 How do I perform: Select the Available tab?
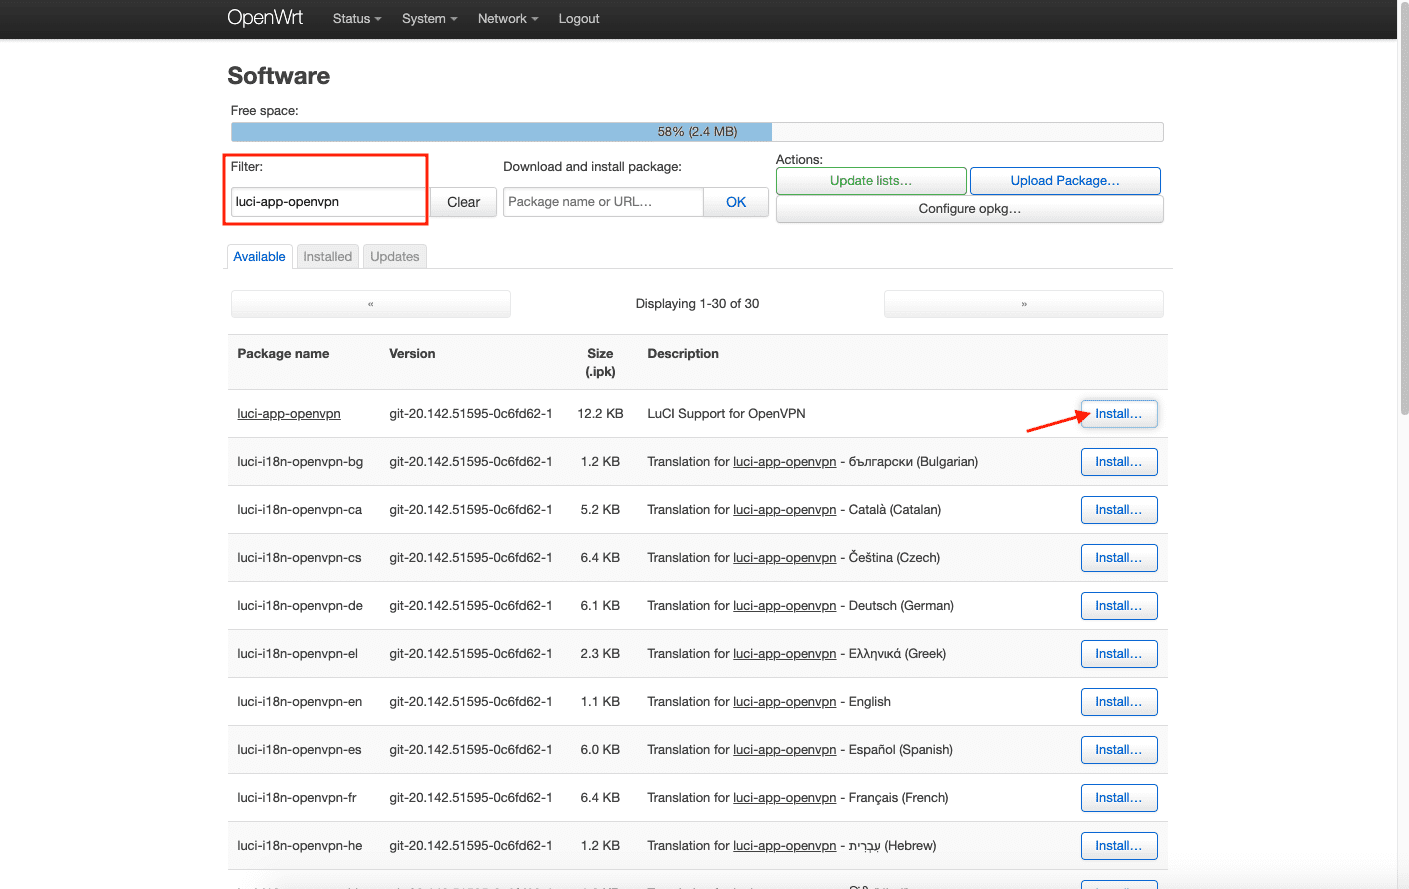click(x=259, y=257)
